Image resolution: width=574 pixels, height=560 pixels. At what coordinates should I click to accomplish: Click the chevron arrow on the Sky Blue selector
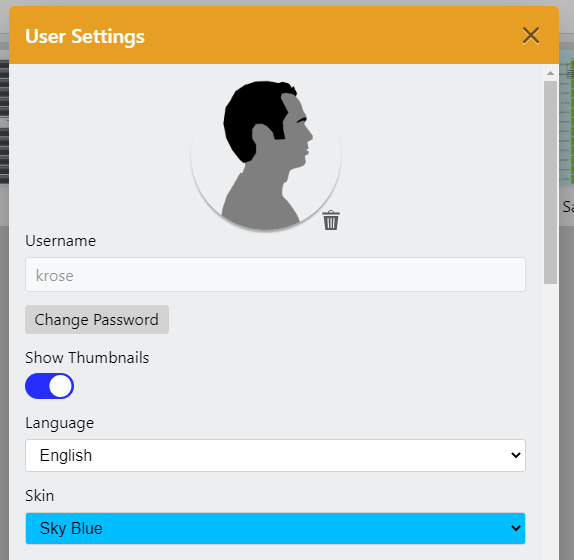pyautogui.click(x=515, y=528)
